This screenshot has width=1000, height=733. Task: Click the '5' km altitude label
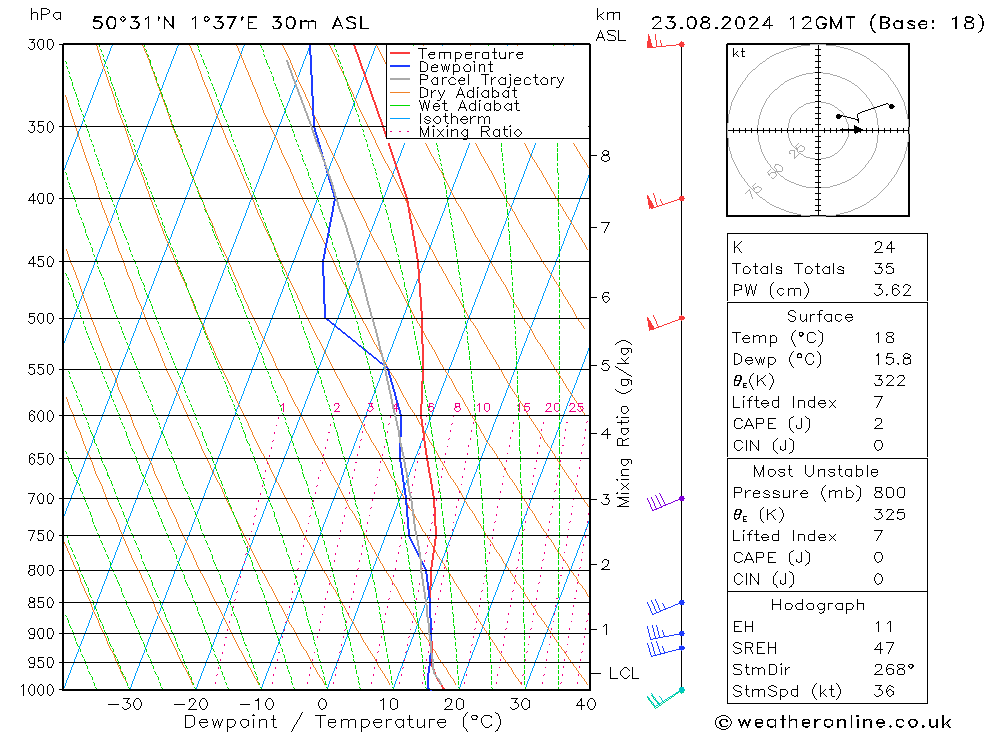605,366
